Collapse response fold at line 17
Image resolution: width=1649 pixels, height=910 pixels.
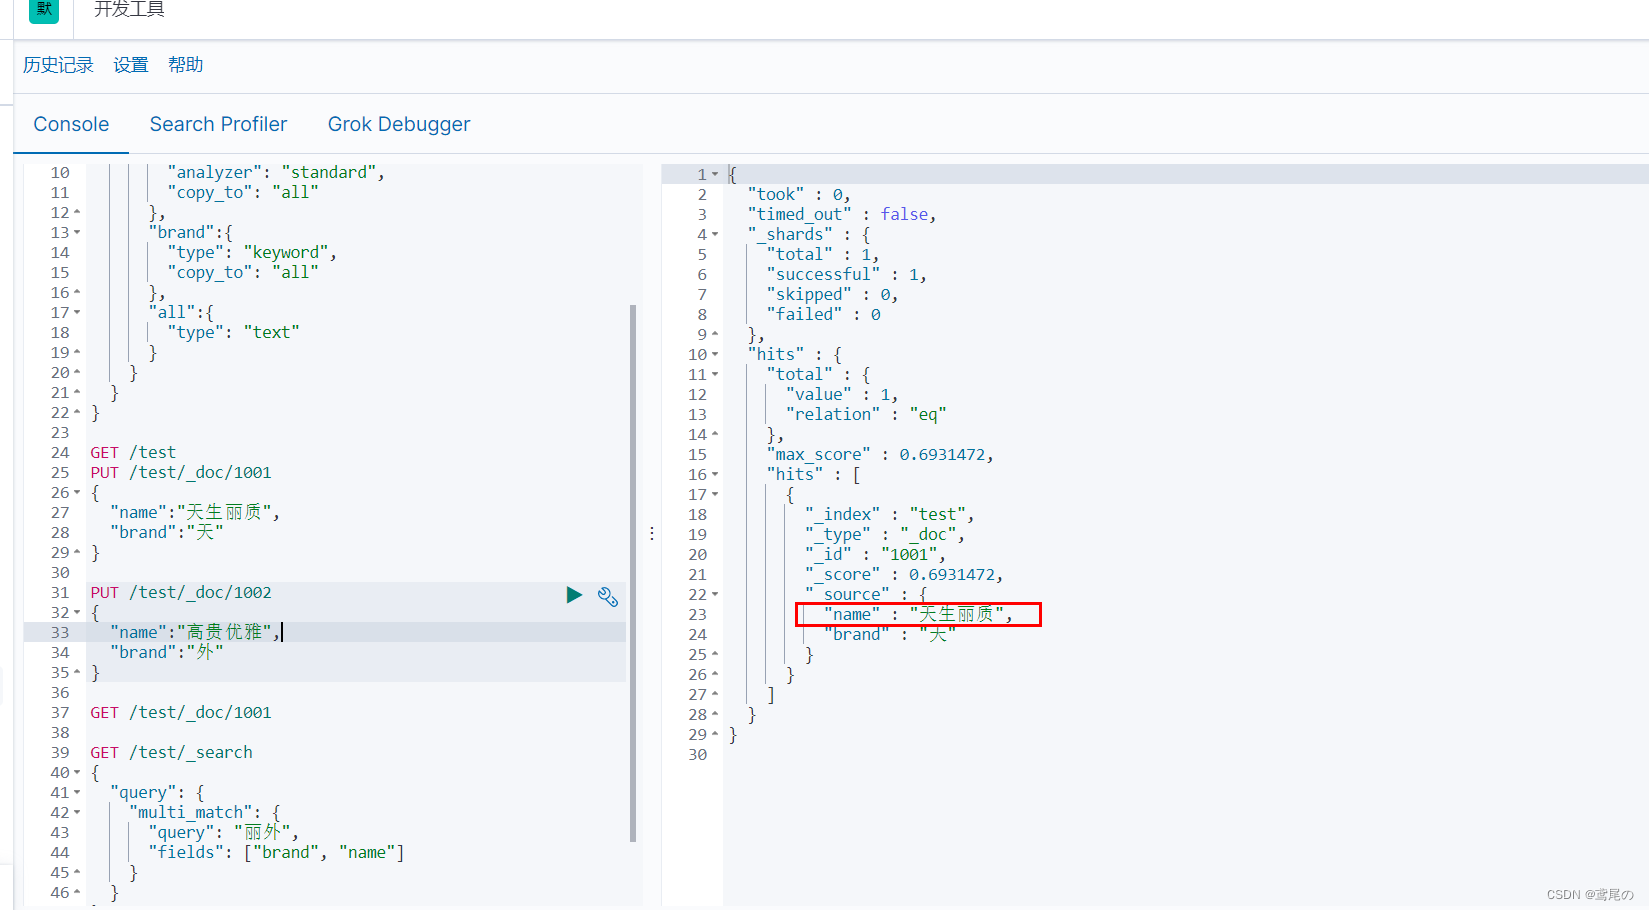coord(715,494)
